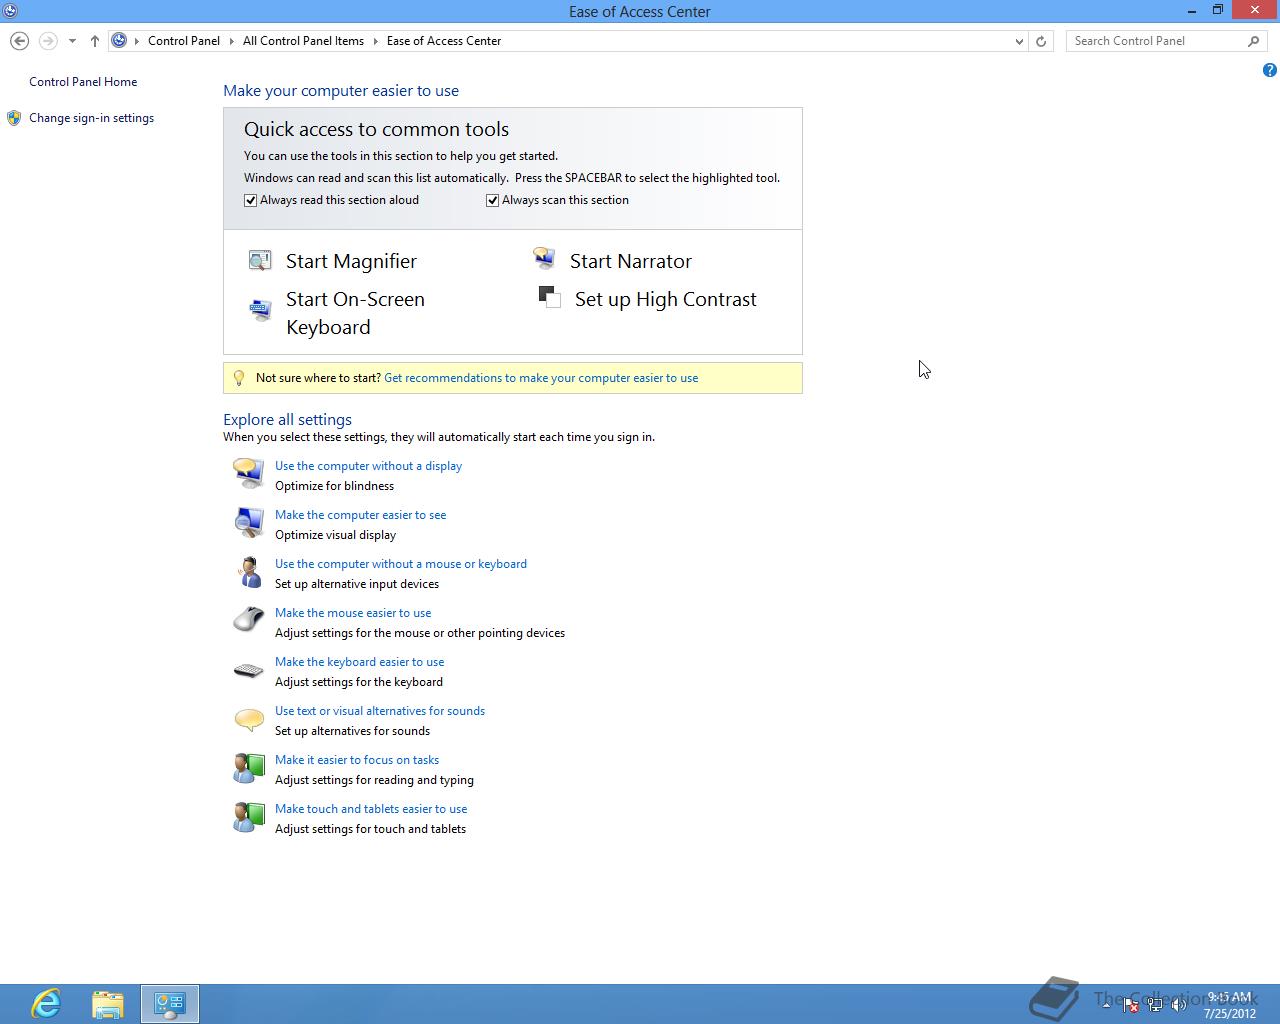Viewport: 1280px width, 1024px height.
Task: Refresh the Control Panel view
Action: click(1041, 41)
